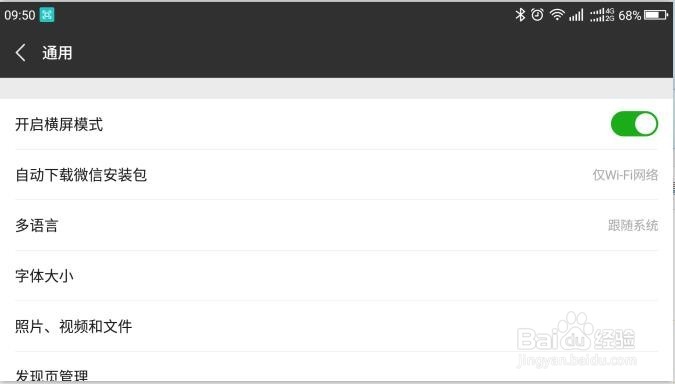This screenshot has width=675, height=384.
Task: Tap the back arrow icon
Action: click(21, 53)
